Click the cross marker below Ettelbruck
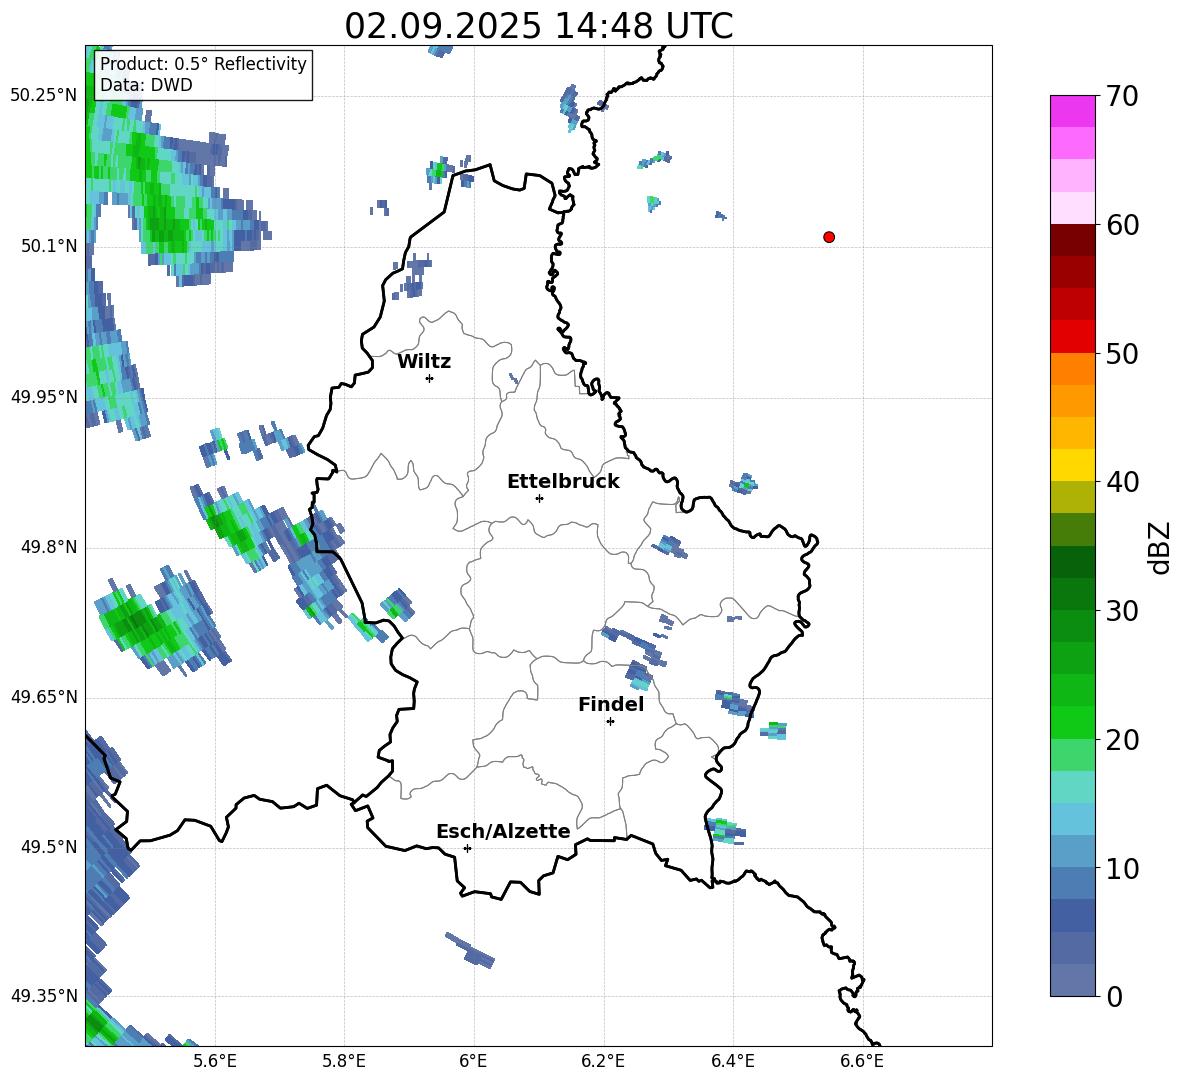 (x=539, y=498)
